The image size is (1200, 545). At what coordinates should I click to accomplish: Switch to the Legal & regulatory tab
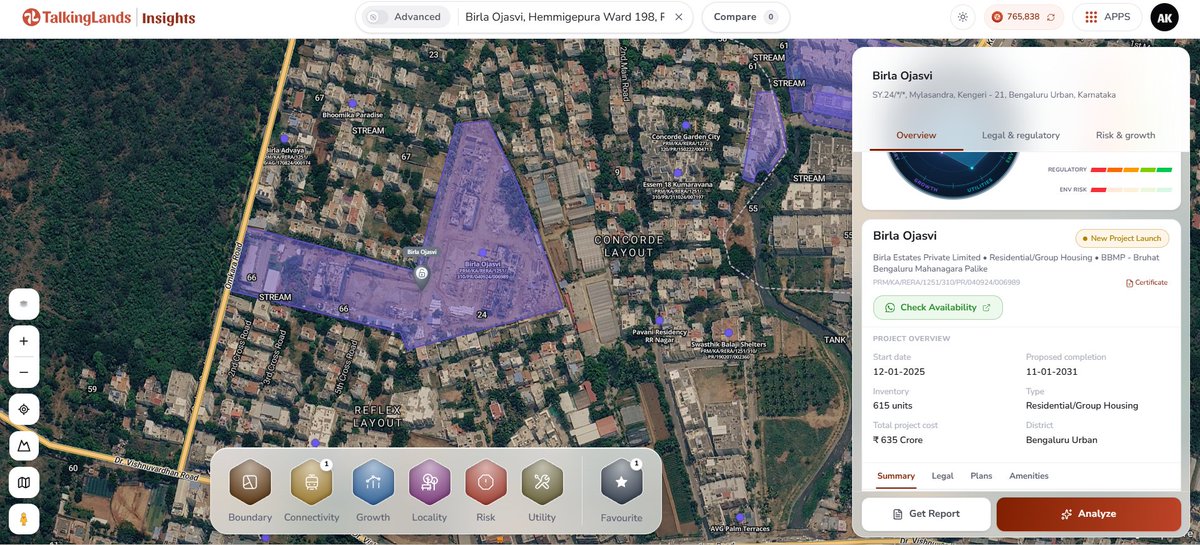click(x=1020, y=135)
